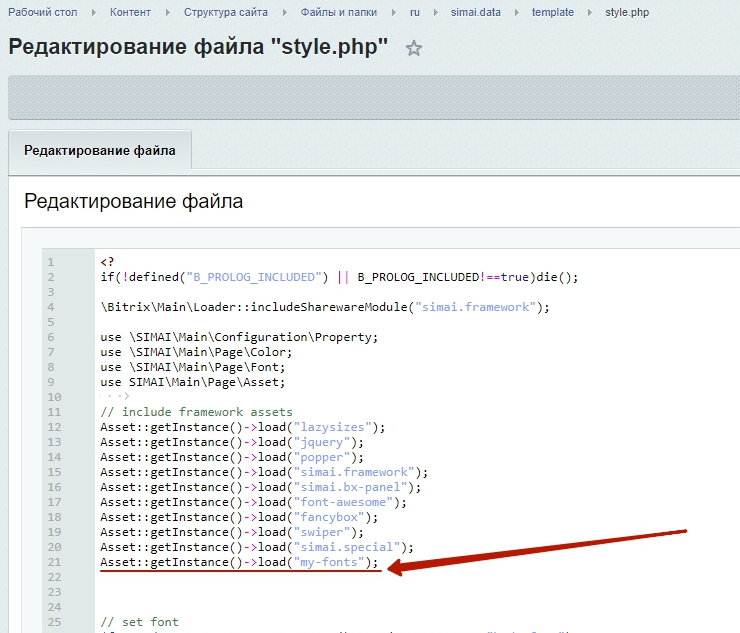Place cursor on the "my-fonts" code line
This screenshot has width=740, height=633.
(240, 563)
